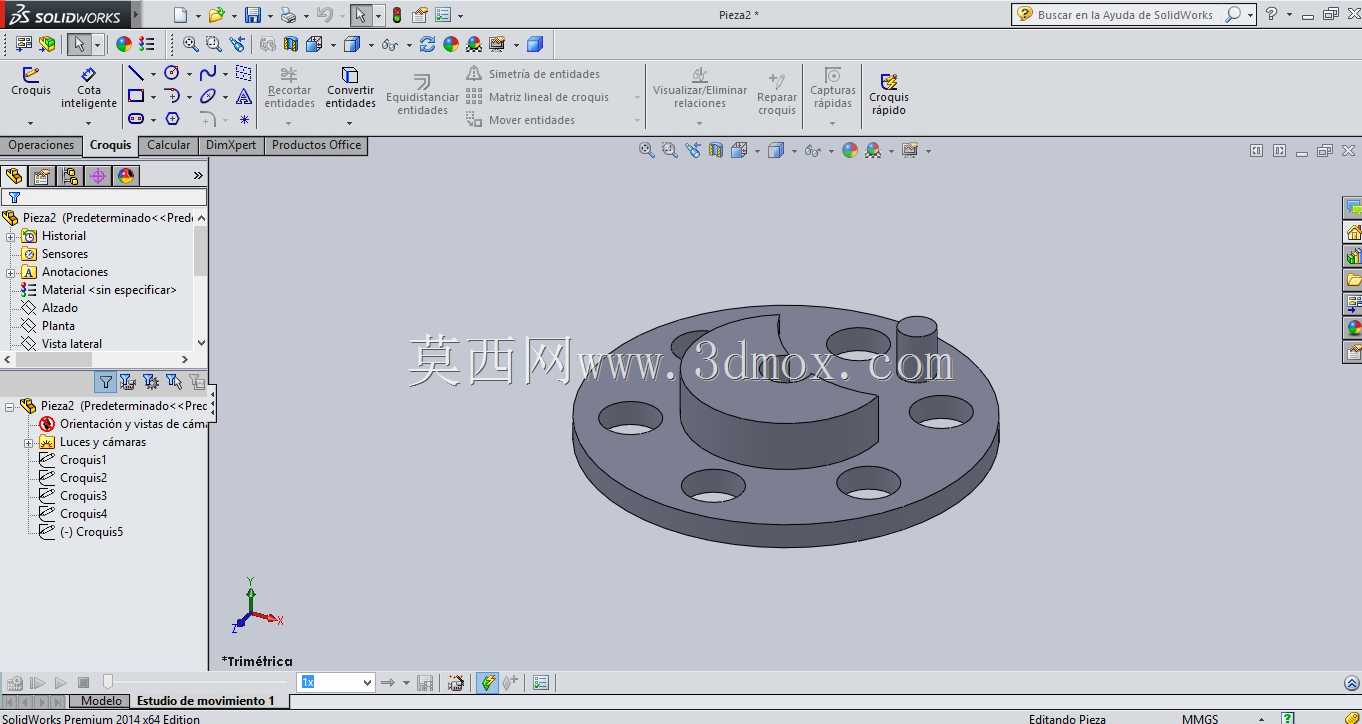Click Visualizar/Eliminar relaciones

click(700, 88)
